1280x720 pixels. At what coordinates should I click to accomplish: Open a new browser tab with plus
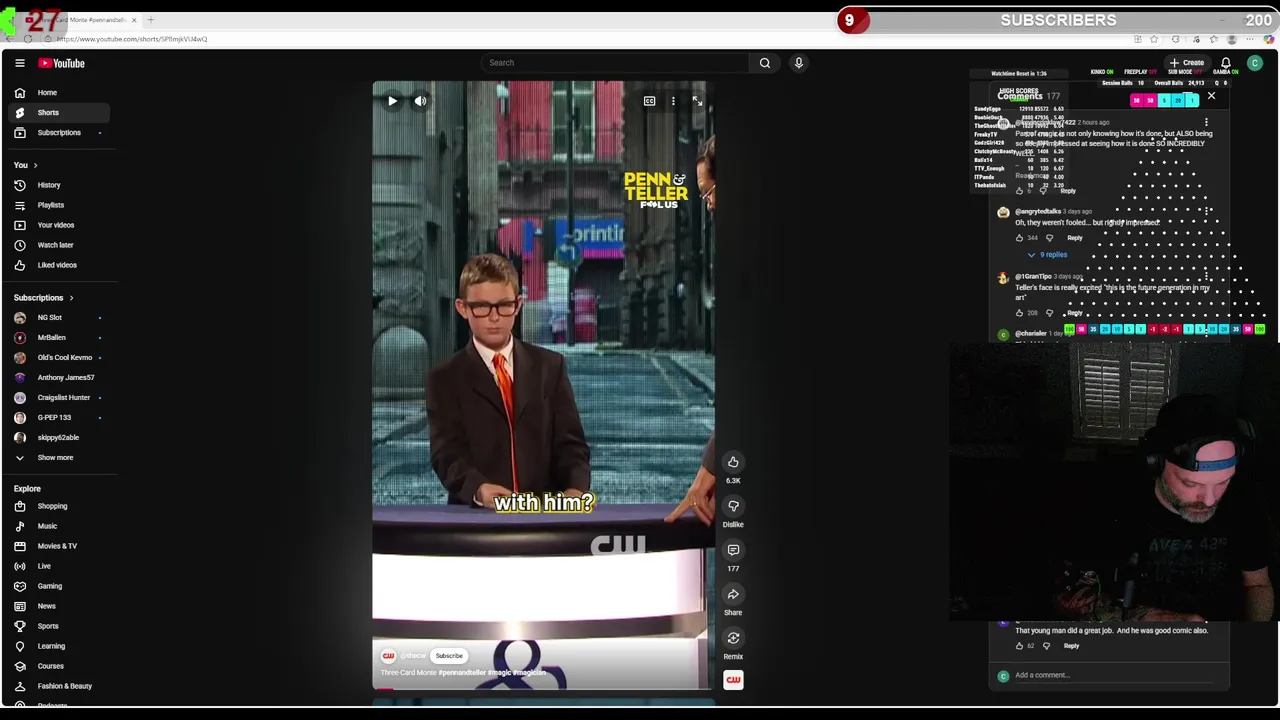click(150, 20)
